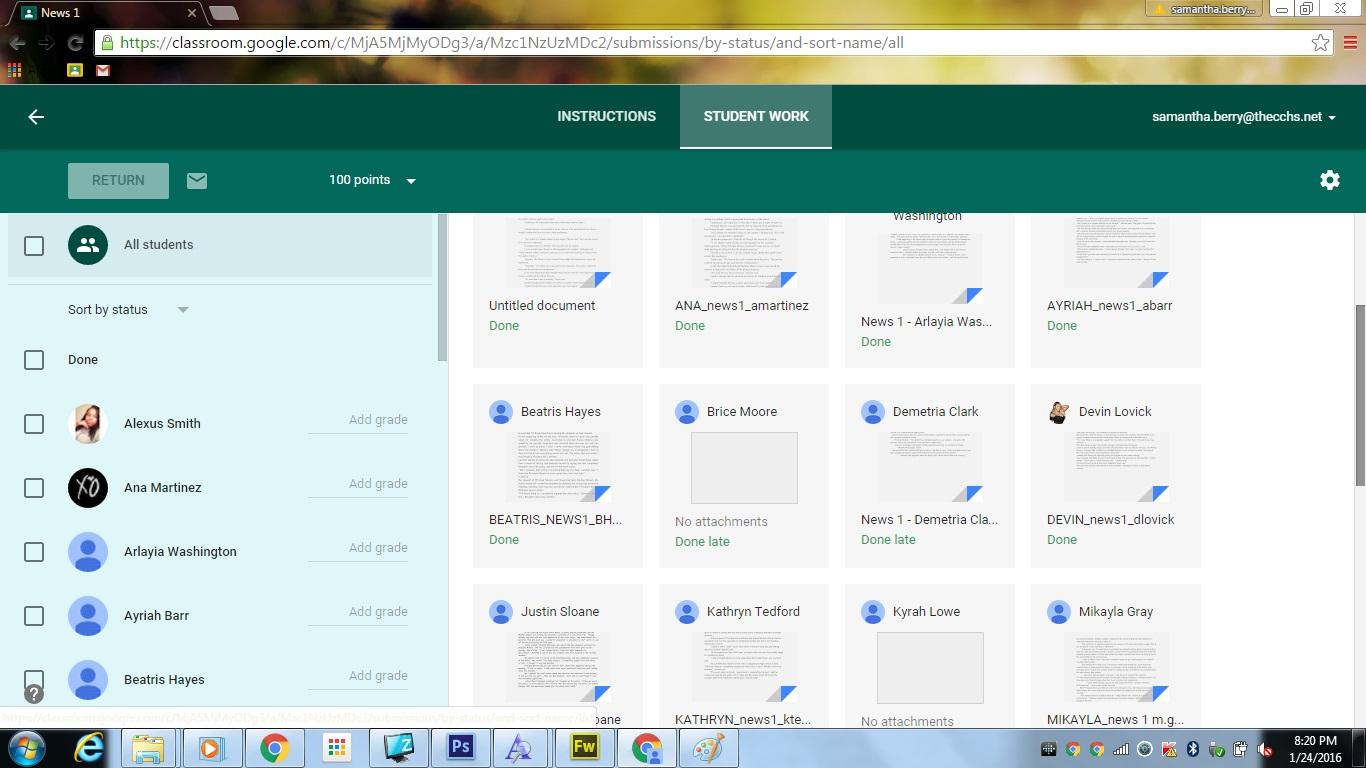Click the student list scrollbar

click(x=443, y=288)
